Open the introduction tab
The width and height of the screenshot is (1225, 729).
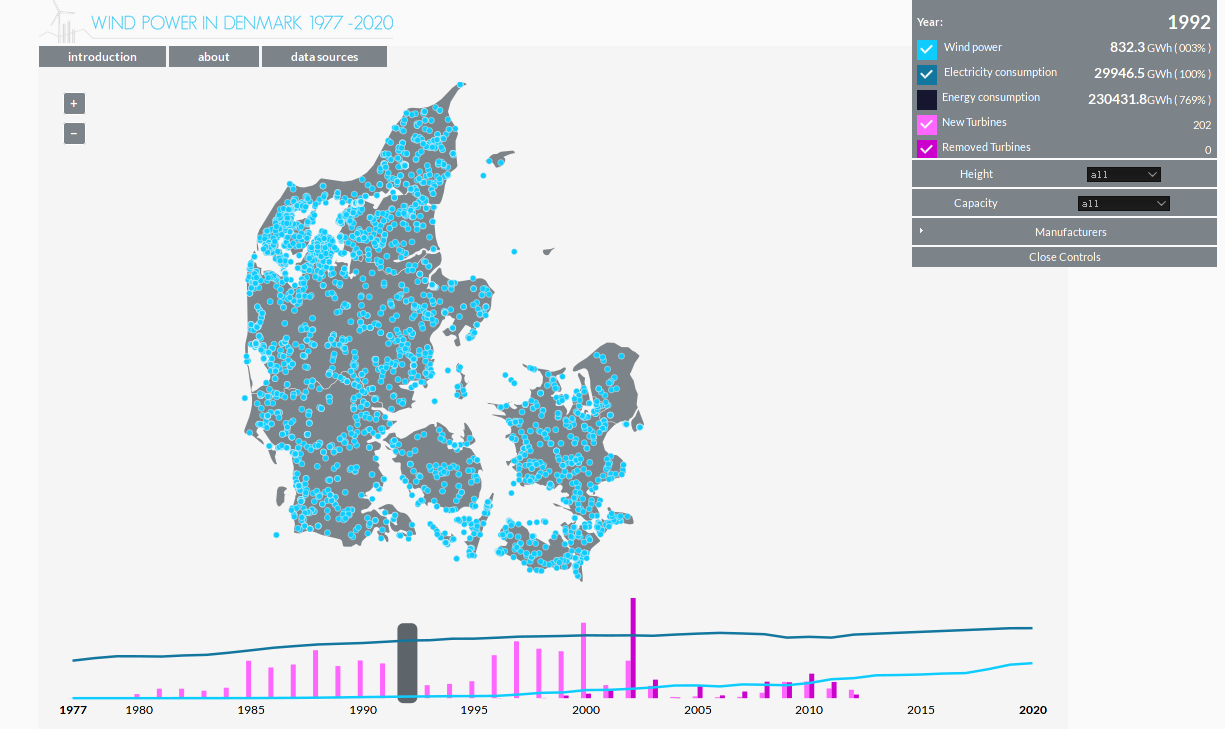[102, 57]
